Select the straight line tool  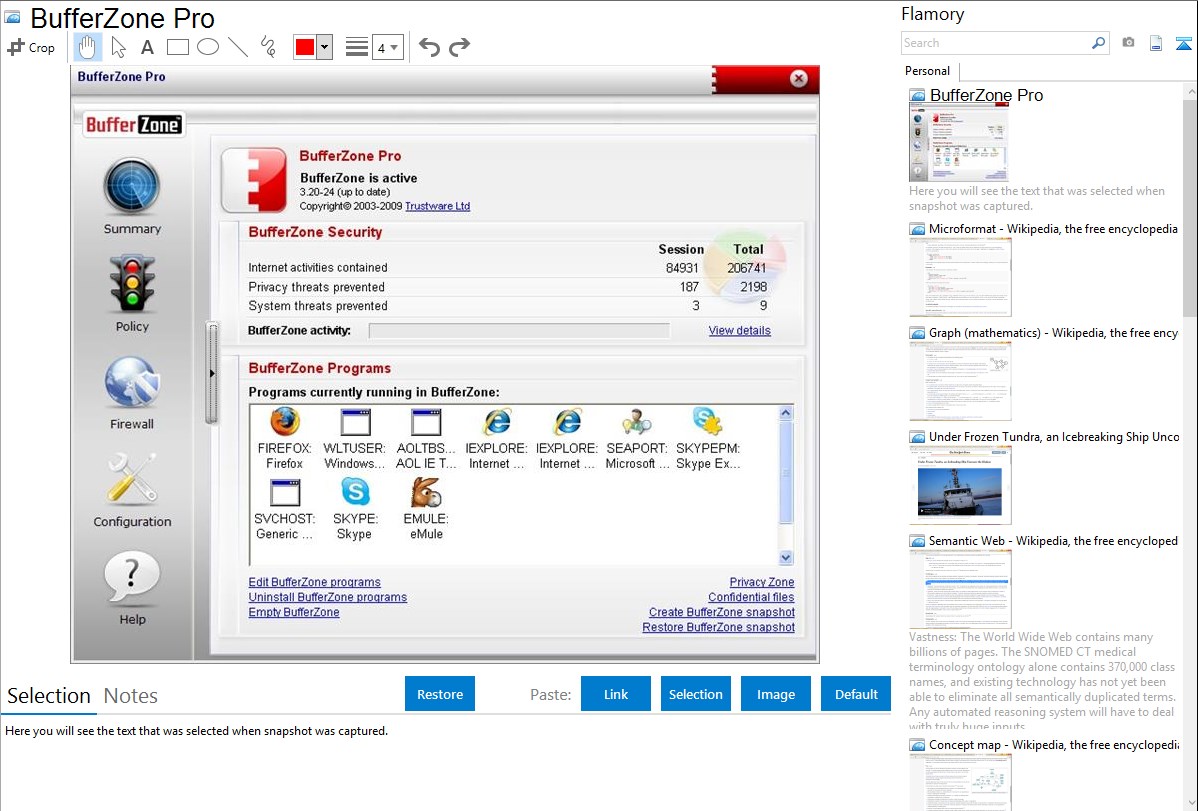coord(238,47)
